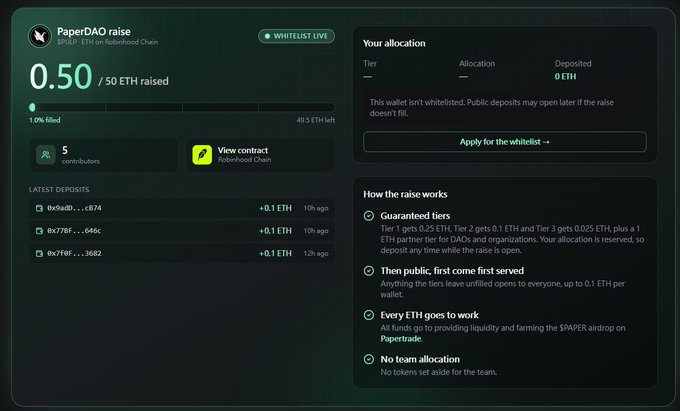Click the WHITELIST LIVE status badge
The image size is (680, 411).
click(x=297, y=36)
